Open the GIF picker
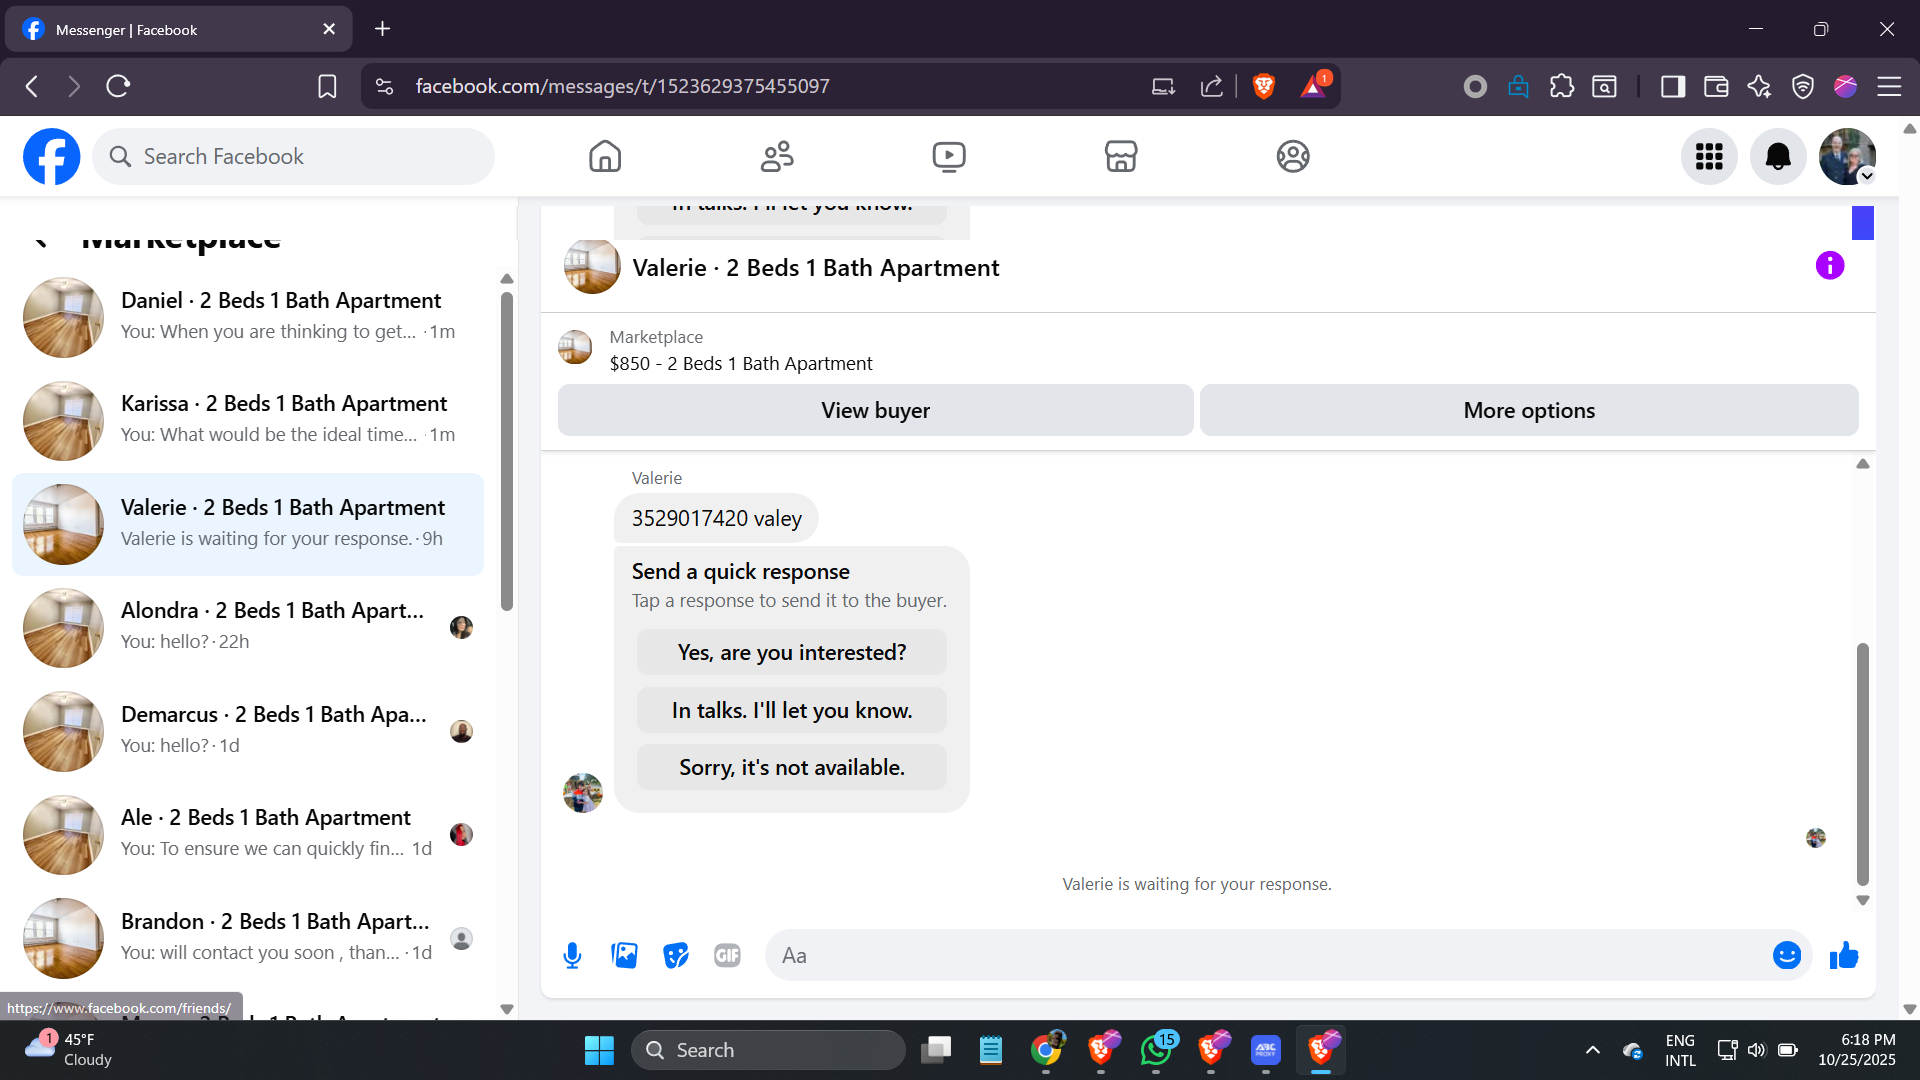 (x=727, y=956)
